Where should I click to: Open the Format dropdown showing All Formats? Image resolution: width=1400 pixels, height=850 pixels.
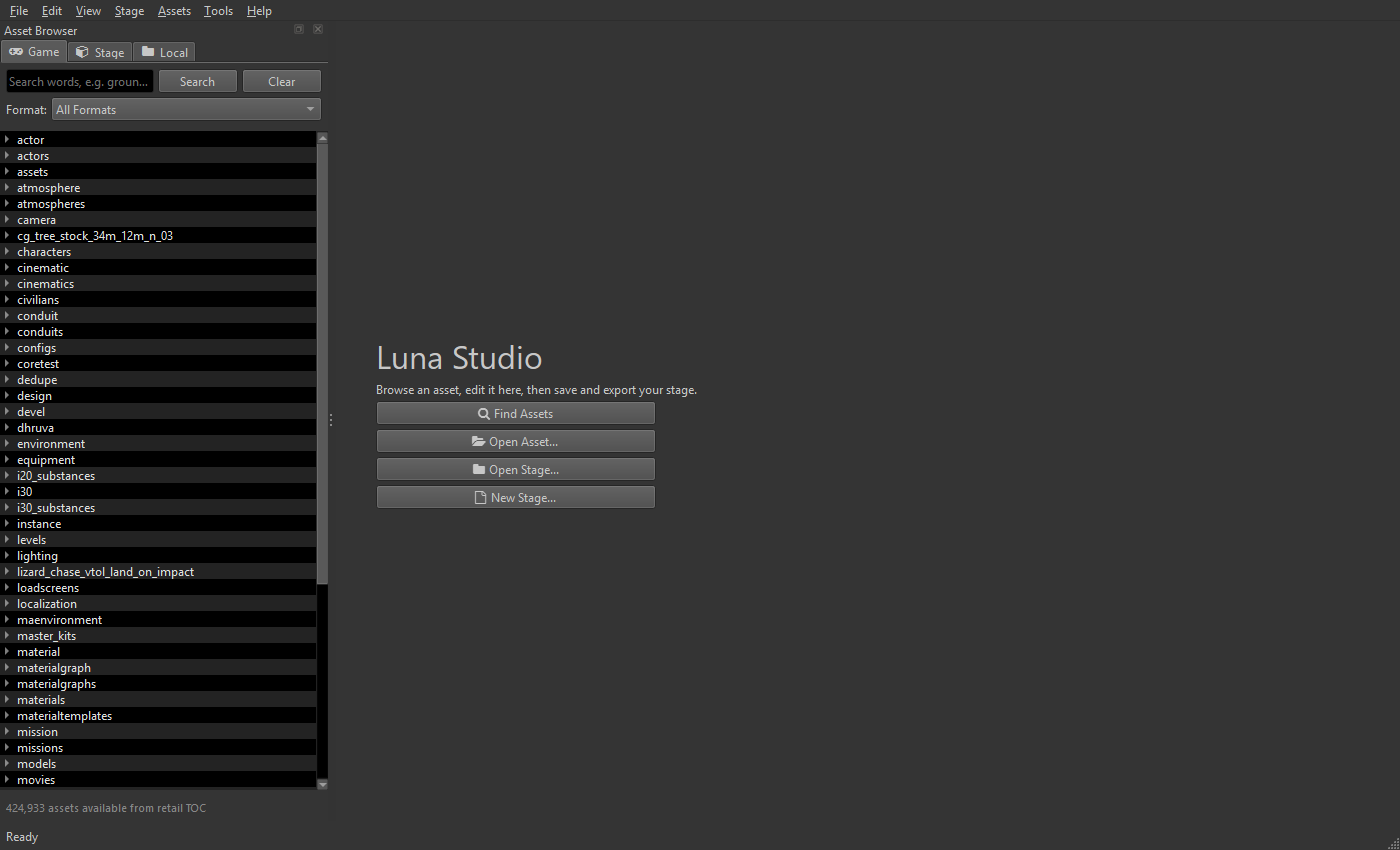pos(186,110)
